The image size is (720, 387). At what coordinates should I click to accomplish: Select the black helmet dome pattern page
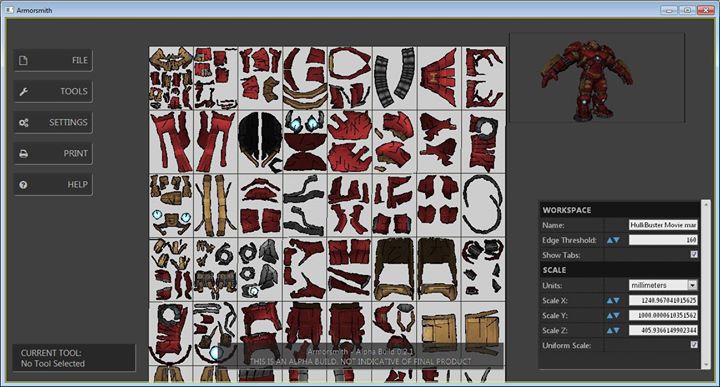coord(260,142)
